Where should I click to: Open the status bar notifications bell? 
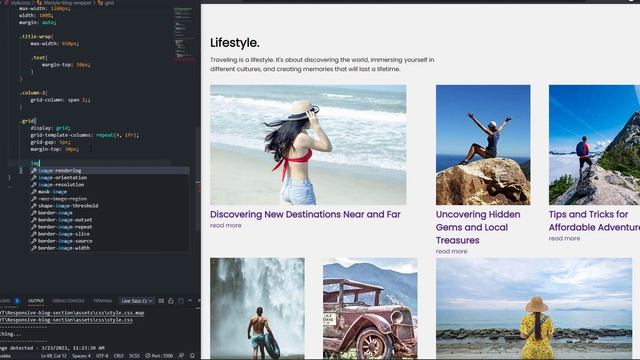192,356
